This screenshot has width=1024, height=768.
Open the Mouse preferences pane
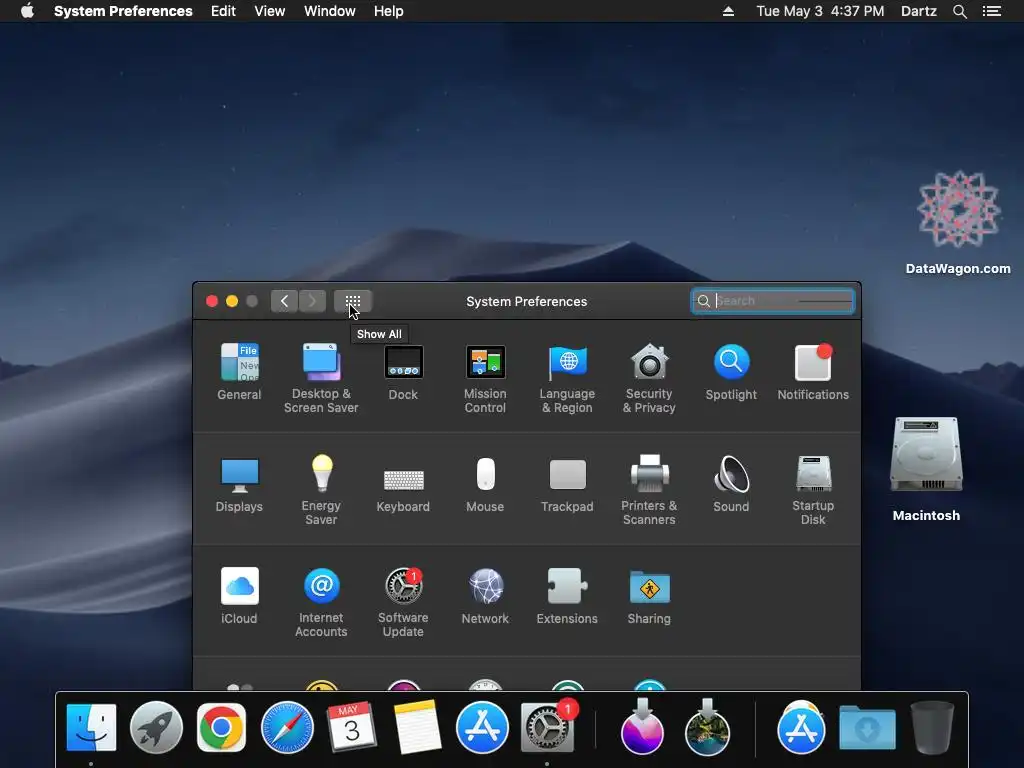[x=485, y=483]
